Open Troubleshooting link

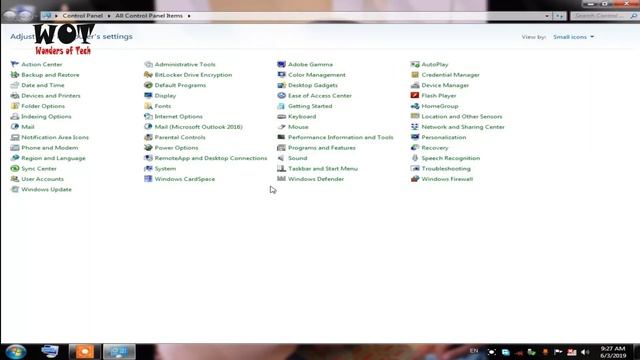(446, 169)
